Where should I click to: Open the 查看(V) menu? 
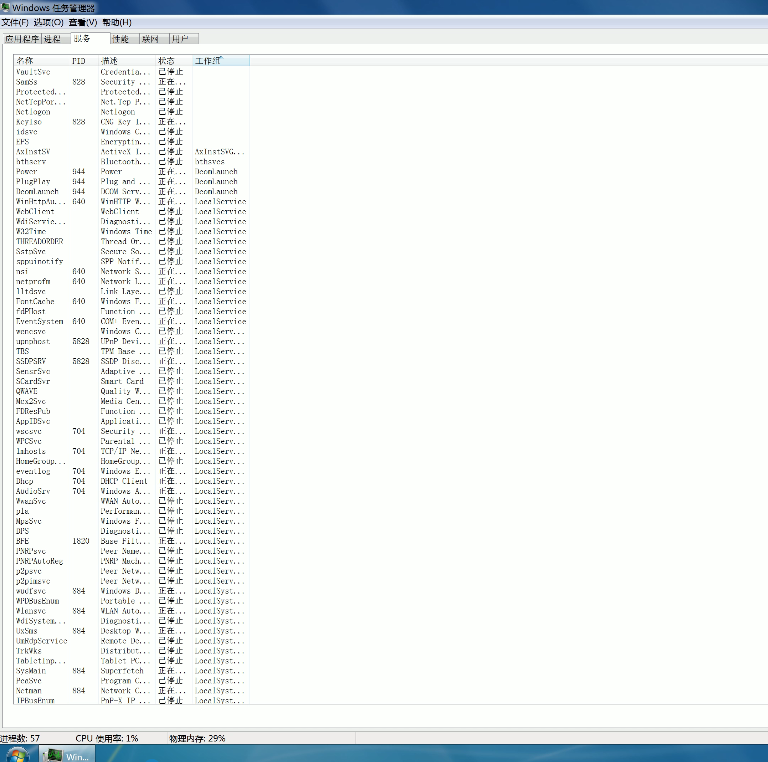[83, 23]
